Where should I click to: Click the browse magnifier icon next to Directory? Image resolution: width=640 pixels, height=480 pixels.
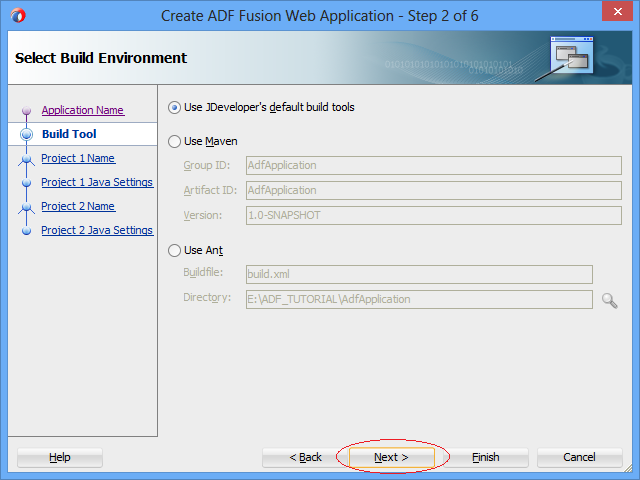click(x=609, y=300)
